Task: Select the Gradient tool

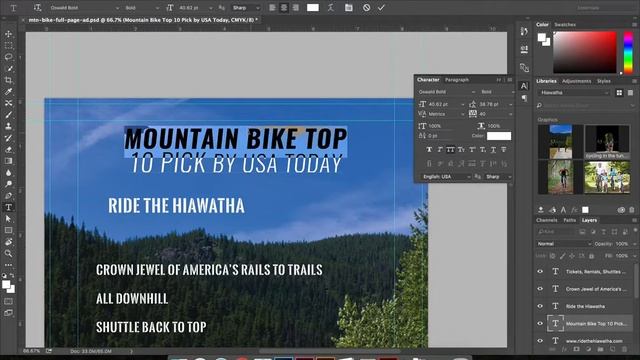Action: coord(8,161)
